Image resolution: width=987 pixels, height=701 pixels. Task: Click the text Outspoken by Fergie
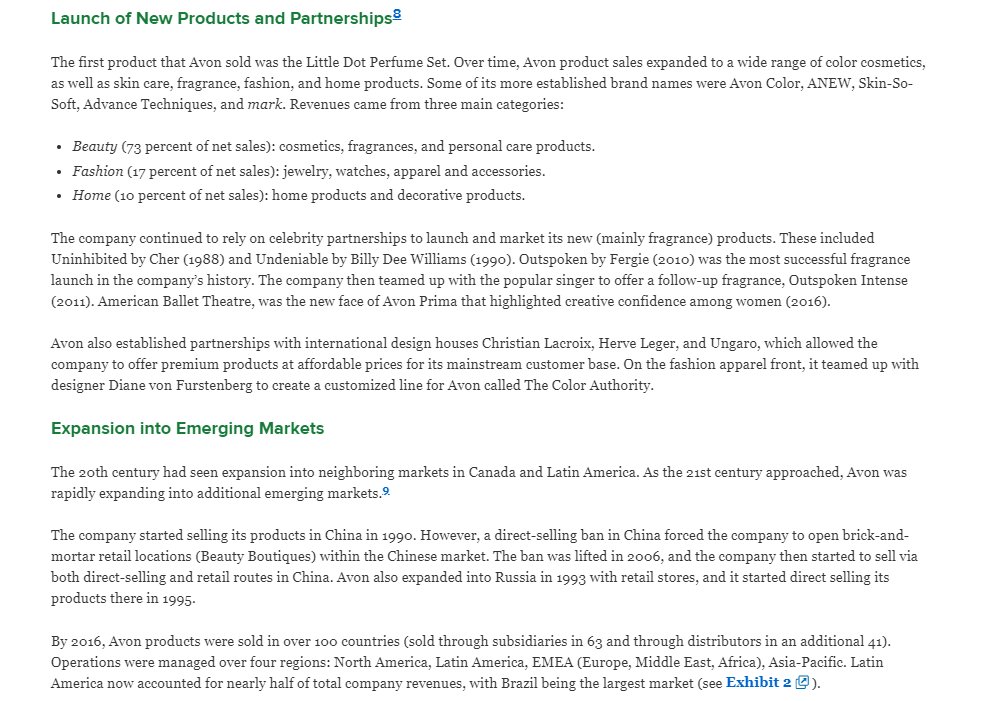[576, 259]
